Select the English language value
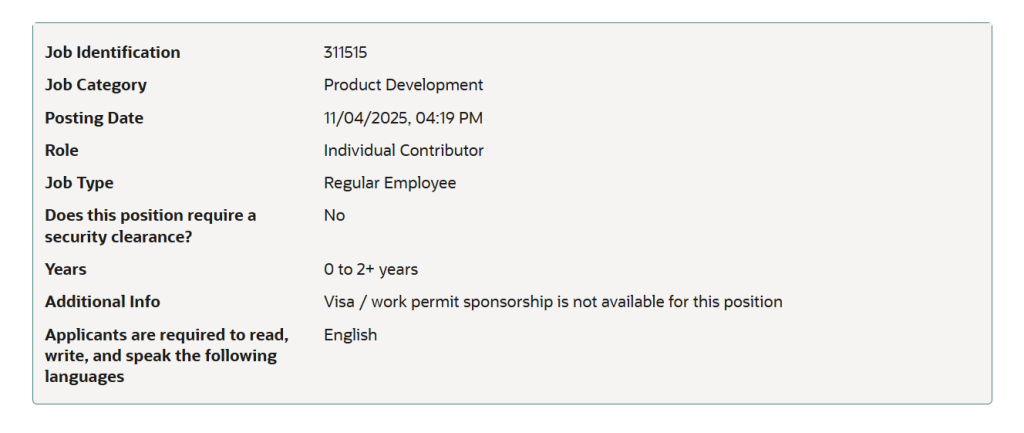The height and width of the screenshot is (433, 1024). click(350, 335)
